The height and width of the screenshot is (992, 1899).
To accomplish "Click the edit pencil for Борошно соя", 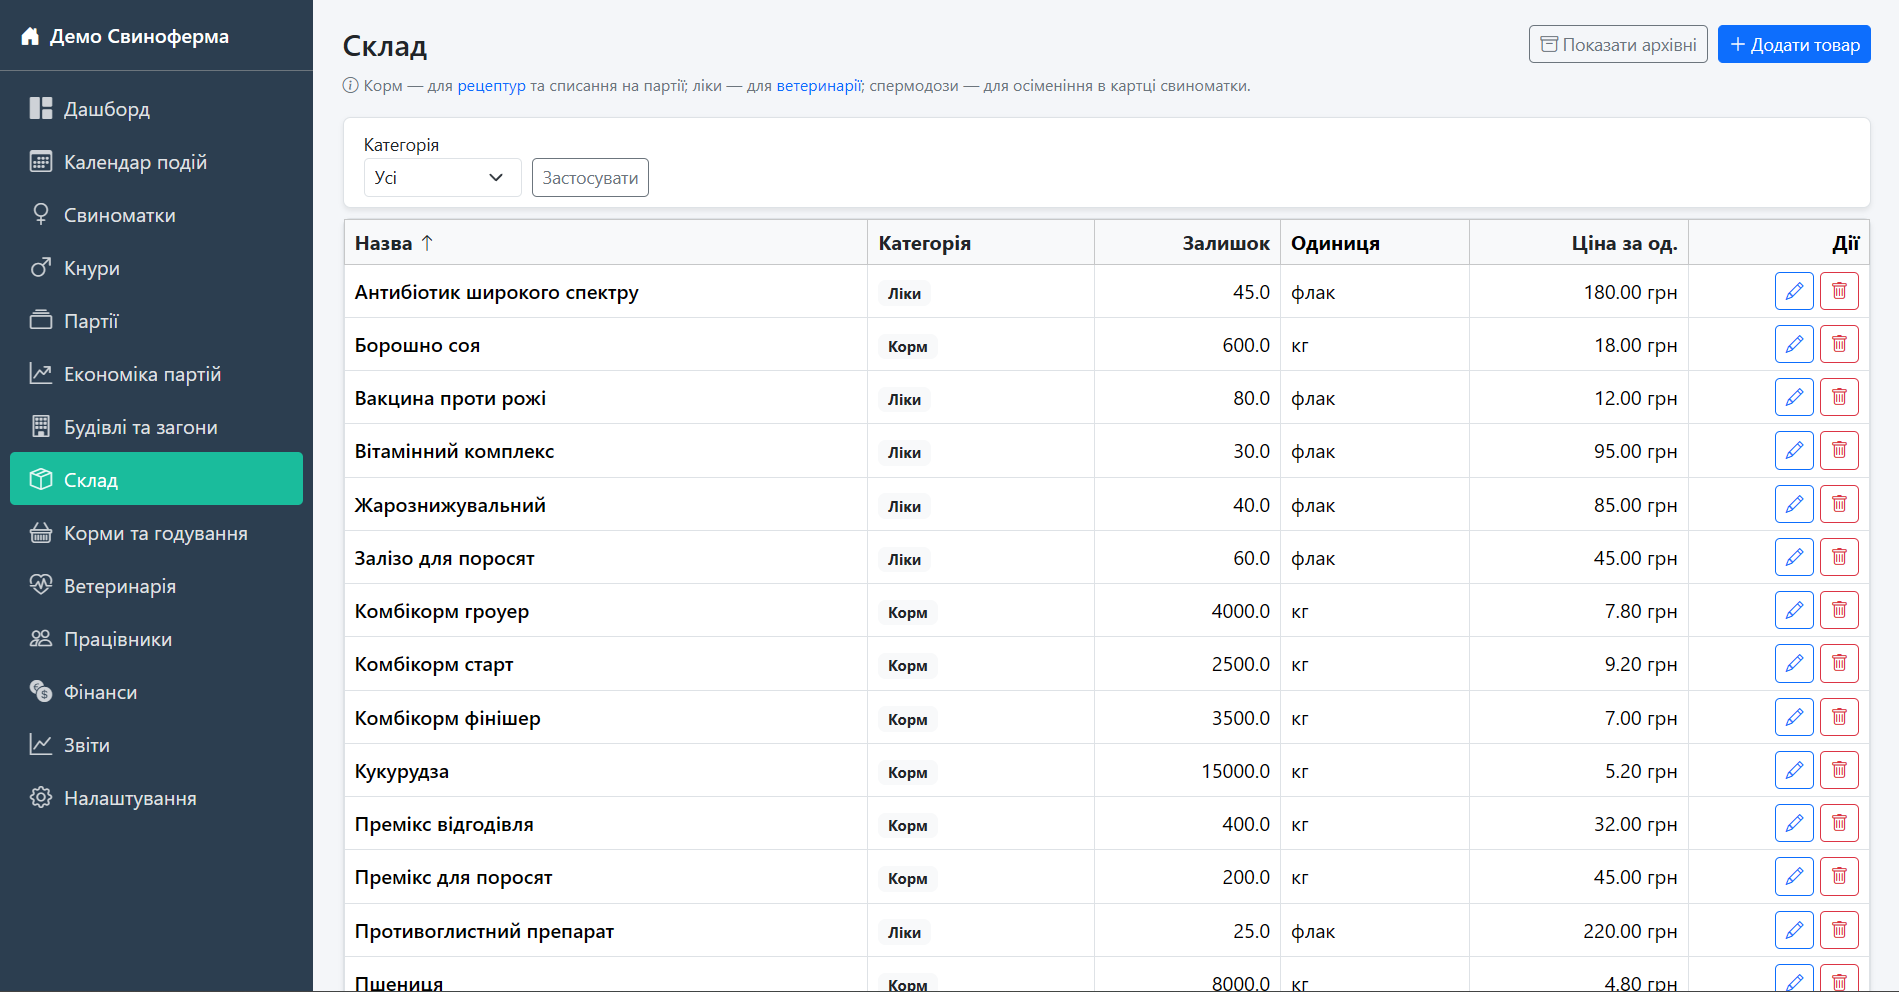I will (1794, 345).
